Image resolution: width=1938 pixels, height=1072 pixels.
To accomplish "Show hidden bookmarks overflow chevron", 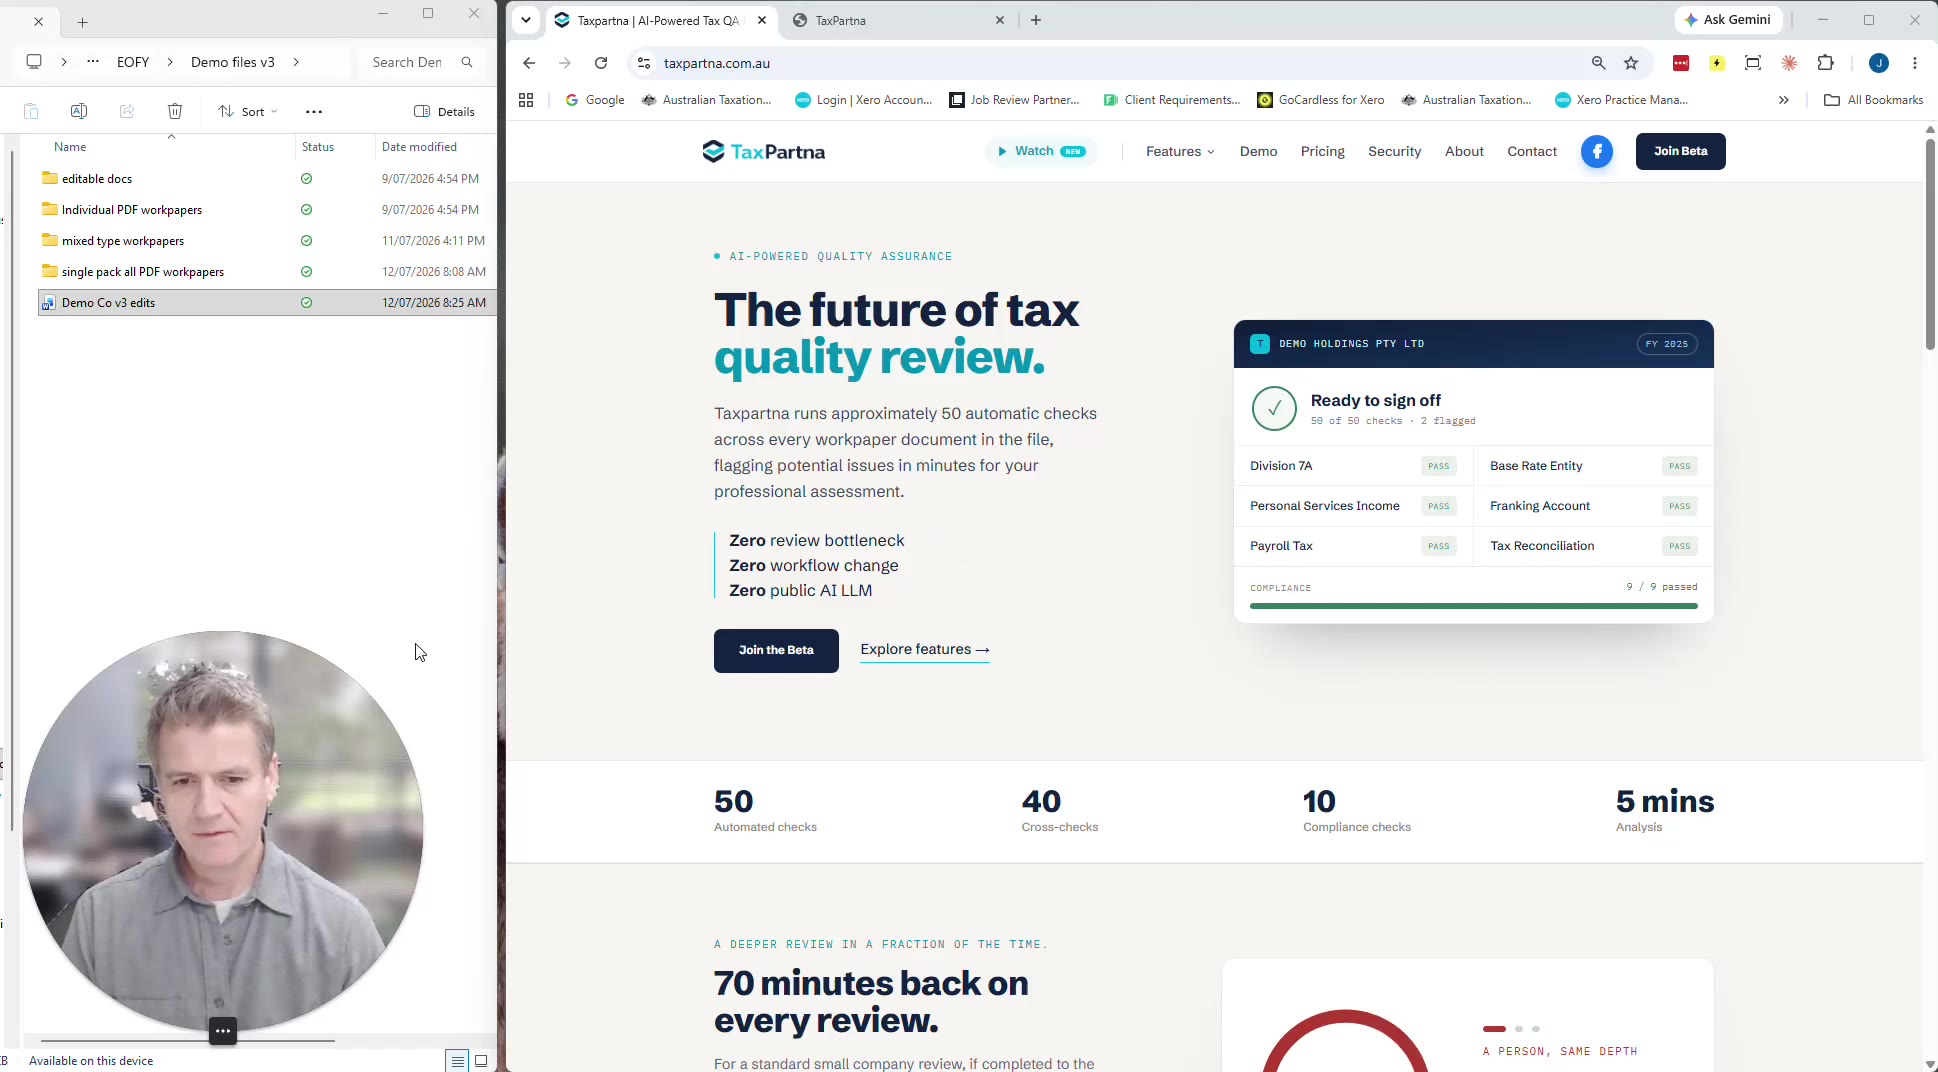I will tap(1784, 100).
